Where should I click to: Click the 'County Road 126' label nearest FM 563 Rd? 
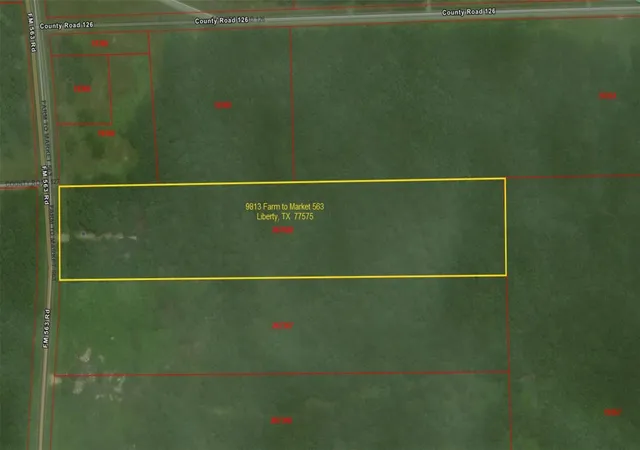[x=67, y=25]
